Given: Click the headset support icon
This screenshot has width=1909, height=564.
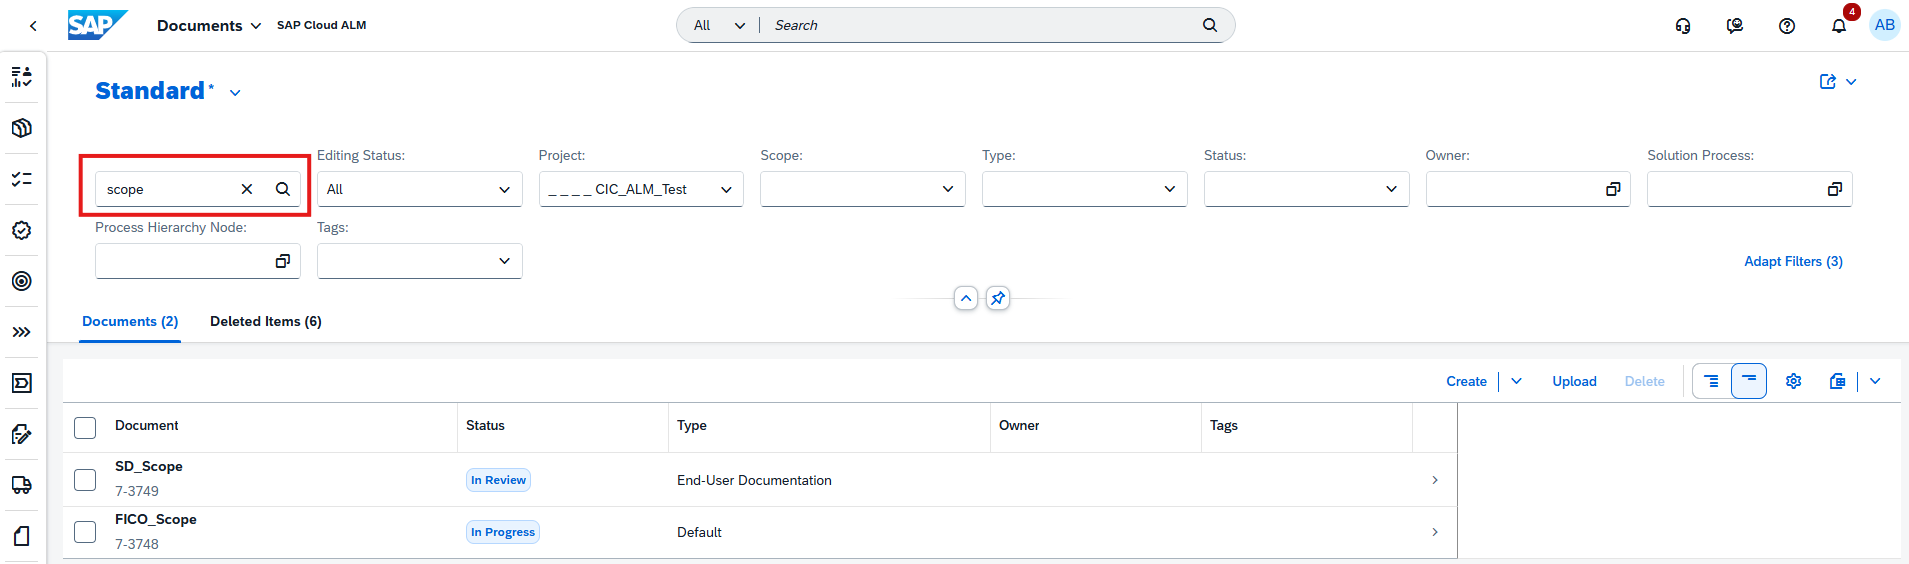Looking at the screenshot, I should pyautogui.click(x=1683, y=26).
